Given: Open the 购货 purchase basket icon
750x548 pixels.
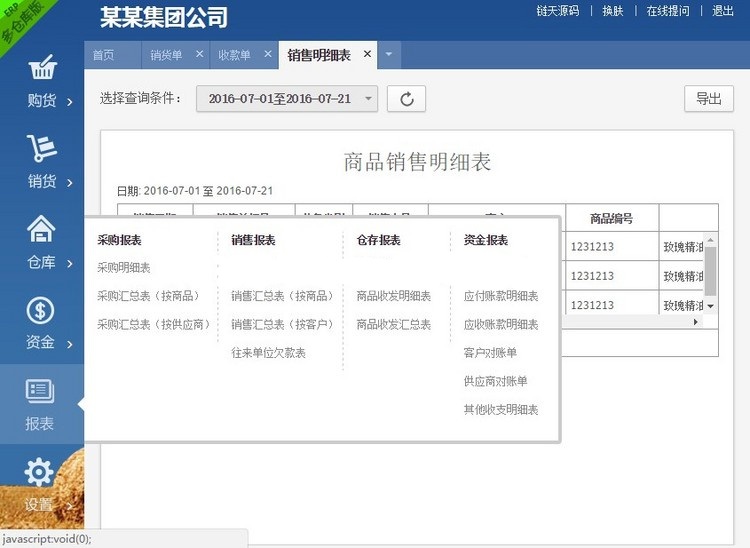Looking at the screenshot, I should [42, 67].
